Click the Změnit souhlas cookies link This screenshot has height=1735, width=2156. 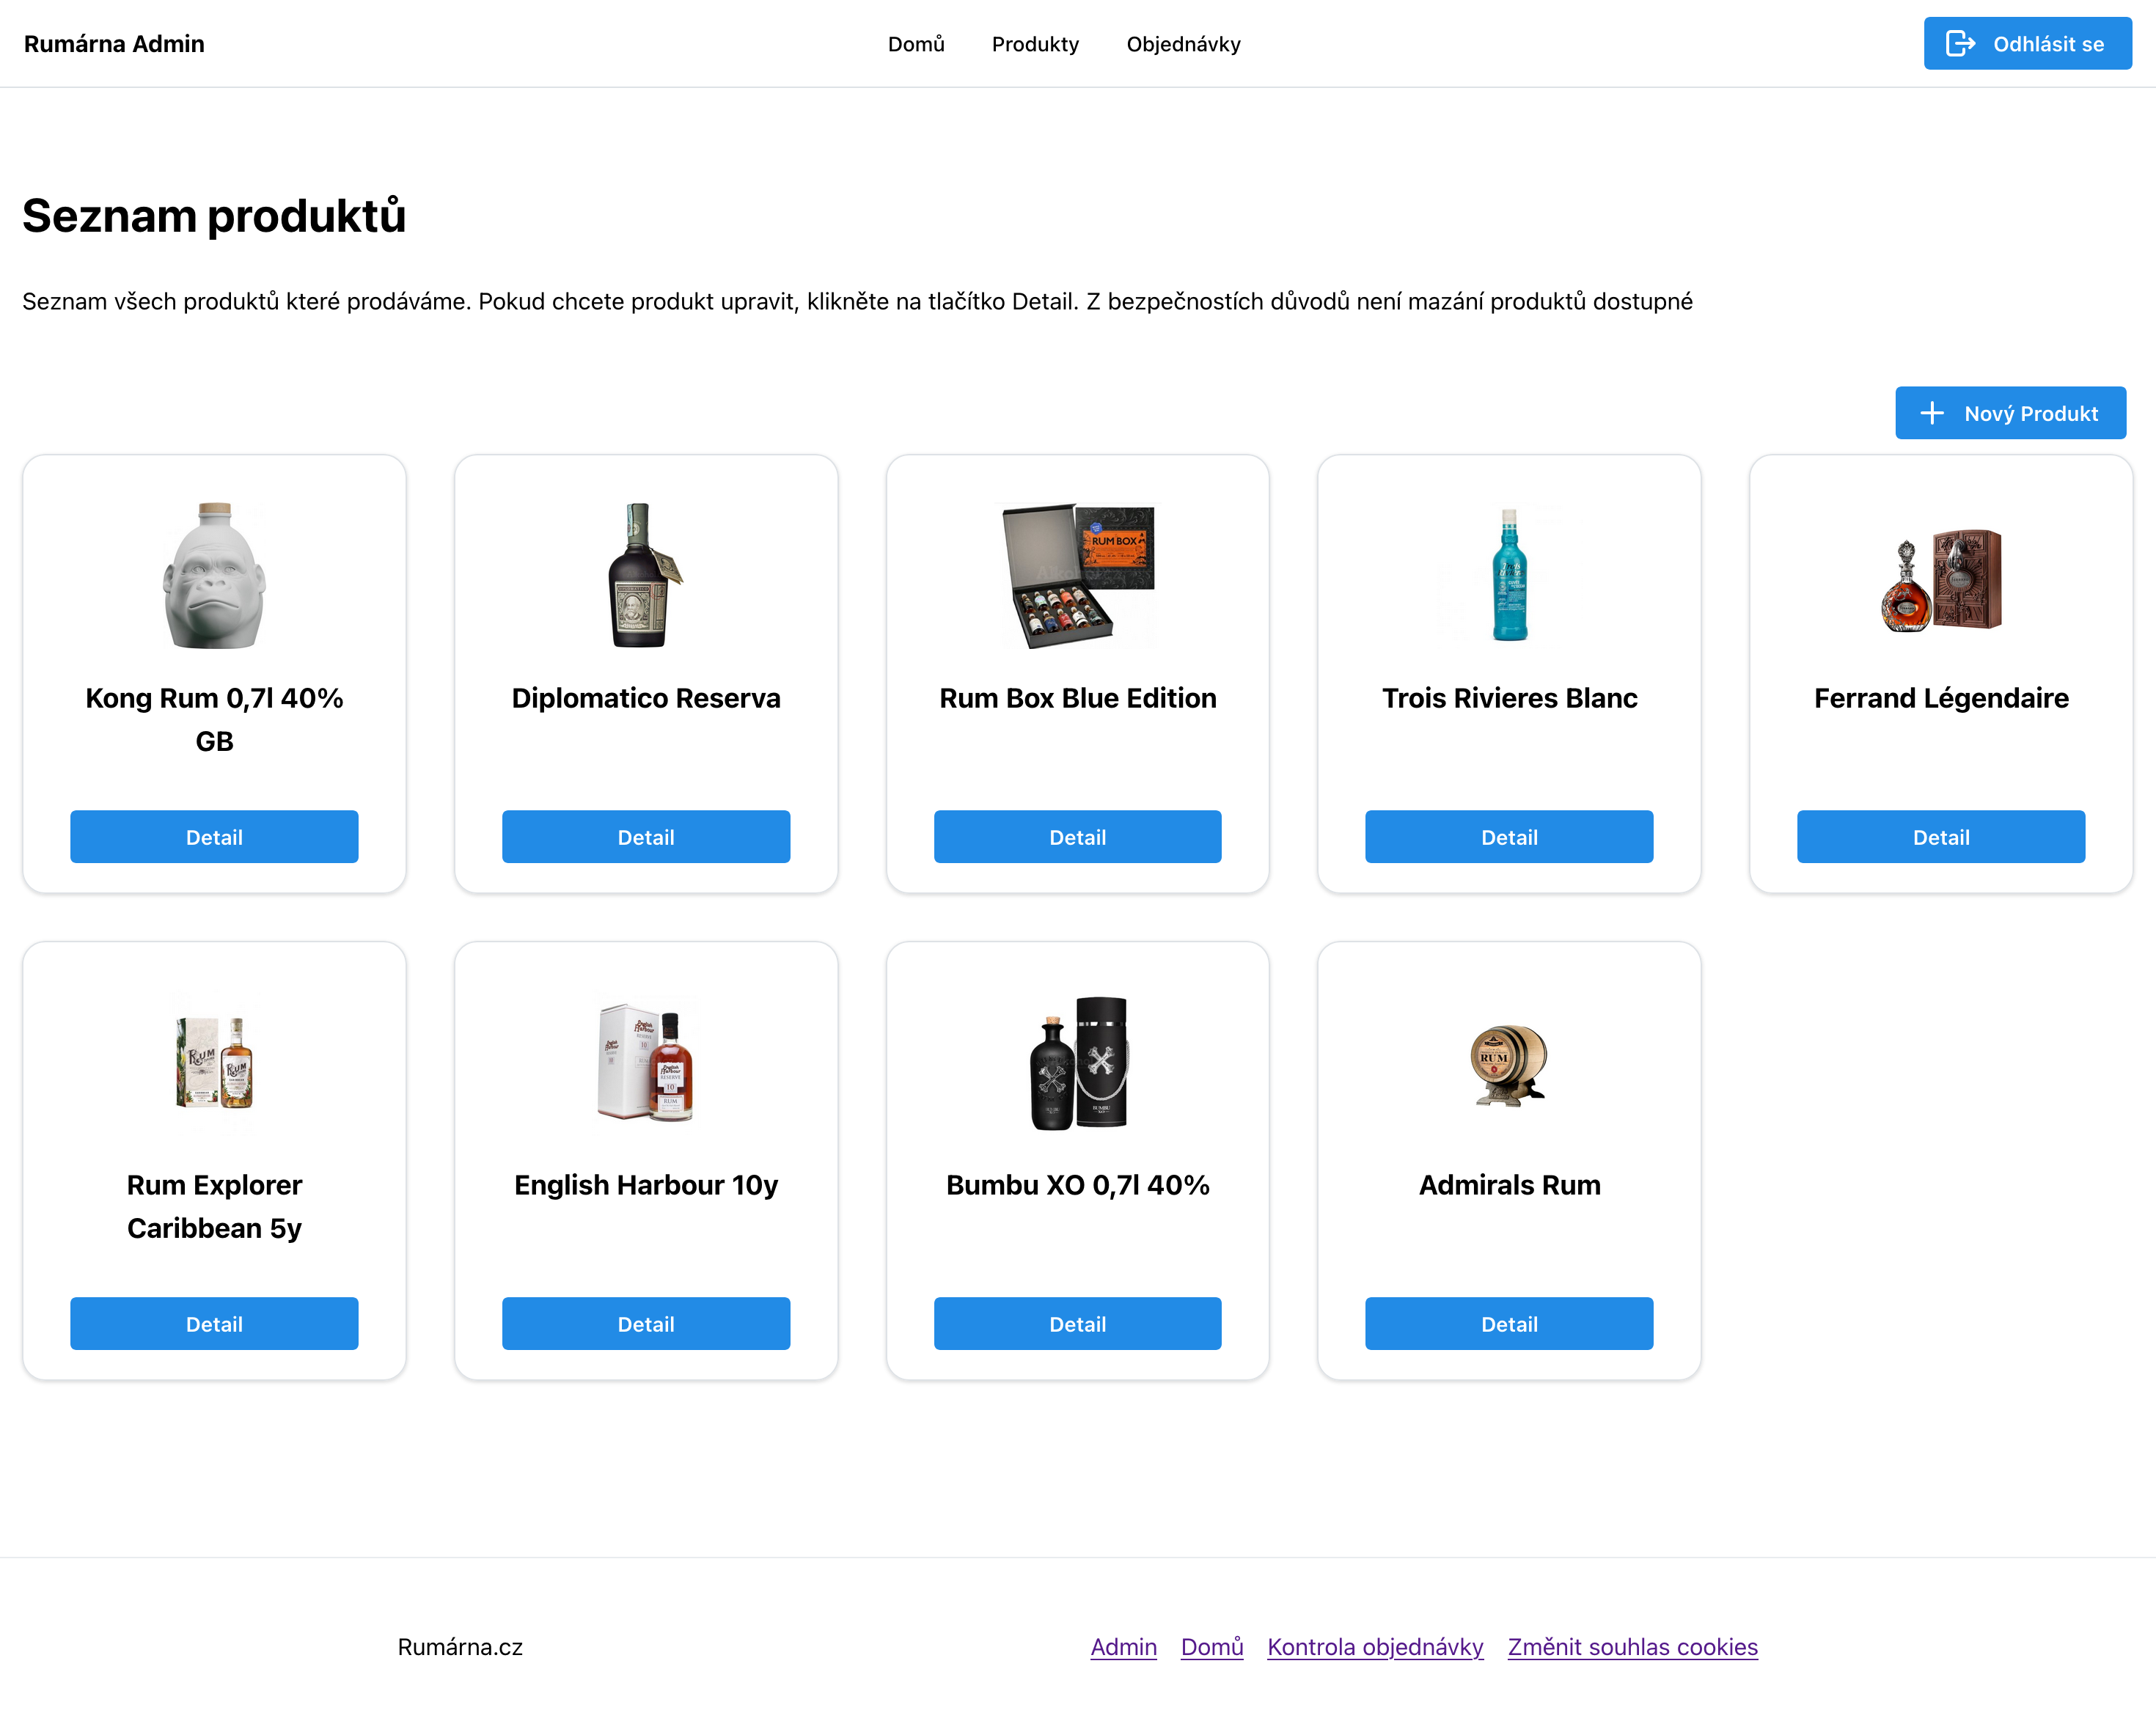pyautogui.click(x=1632, y=1647)
